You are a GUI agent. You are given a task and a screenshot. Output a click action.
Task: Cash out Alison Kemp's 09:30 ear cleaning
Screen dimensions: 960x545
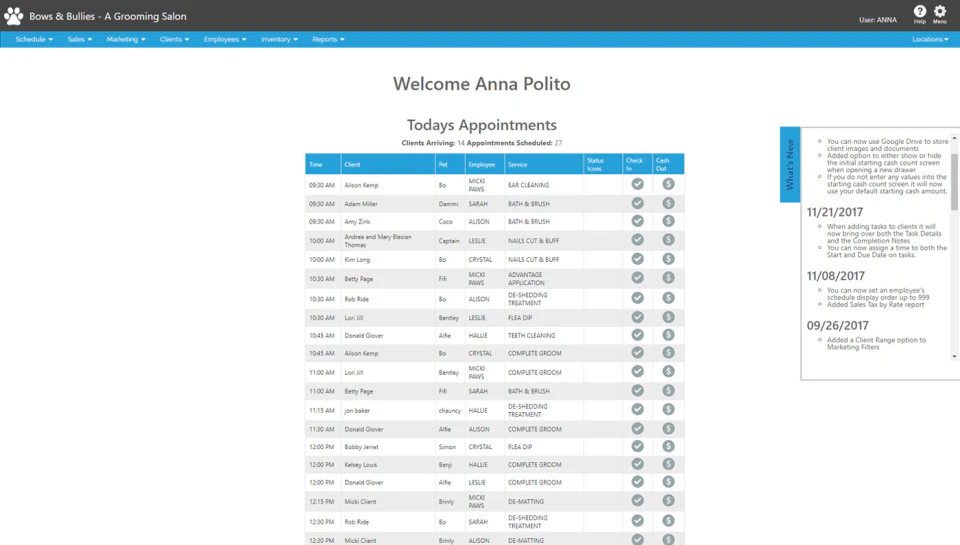[668, 184]
